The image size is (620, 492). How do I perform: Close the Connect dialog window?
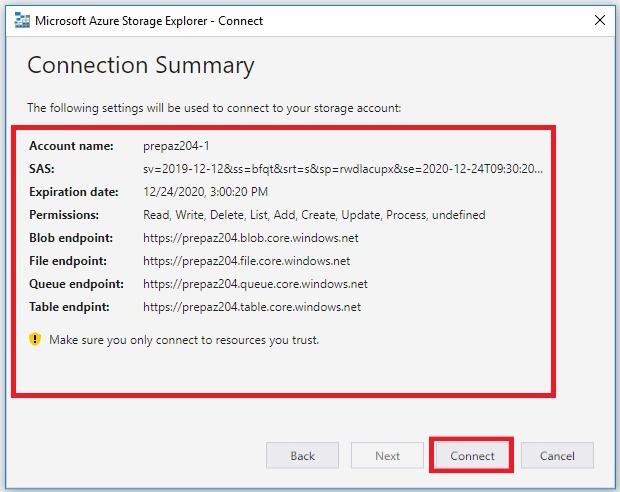coord(599,19)
